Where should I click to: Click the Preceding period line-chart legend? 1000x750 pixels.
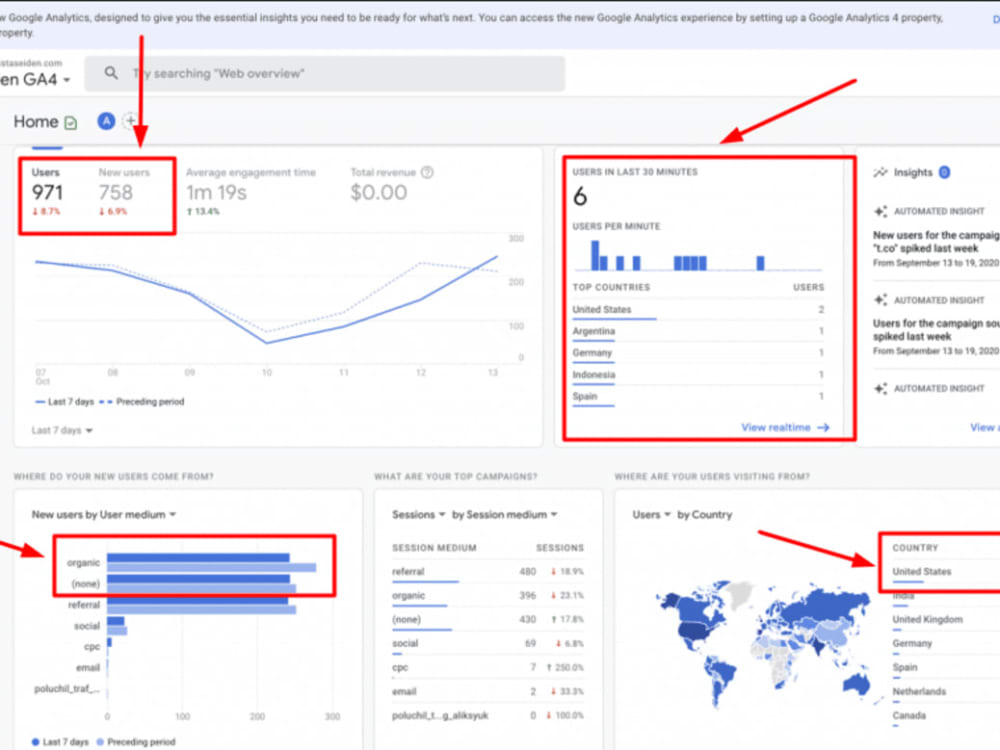(x=142, y=402)
